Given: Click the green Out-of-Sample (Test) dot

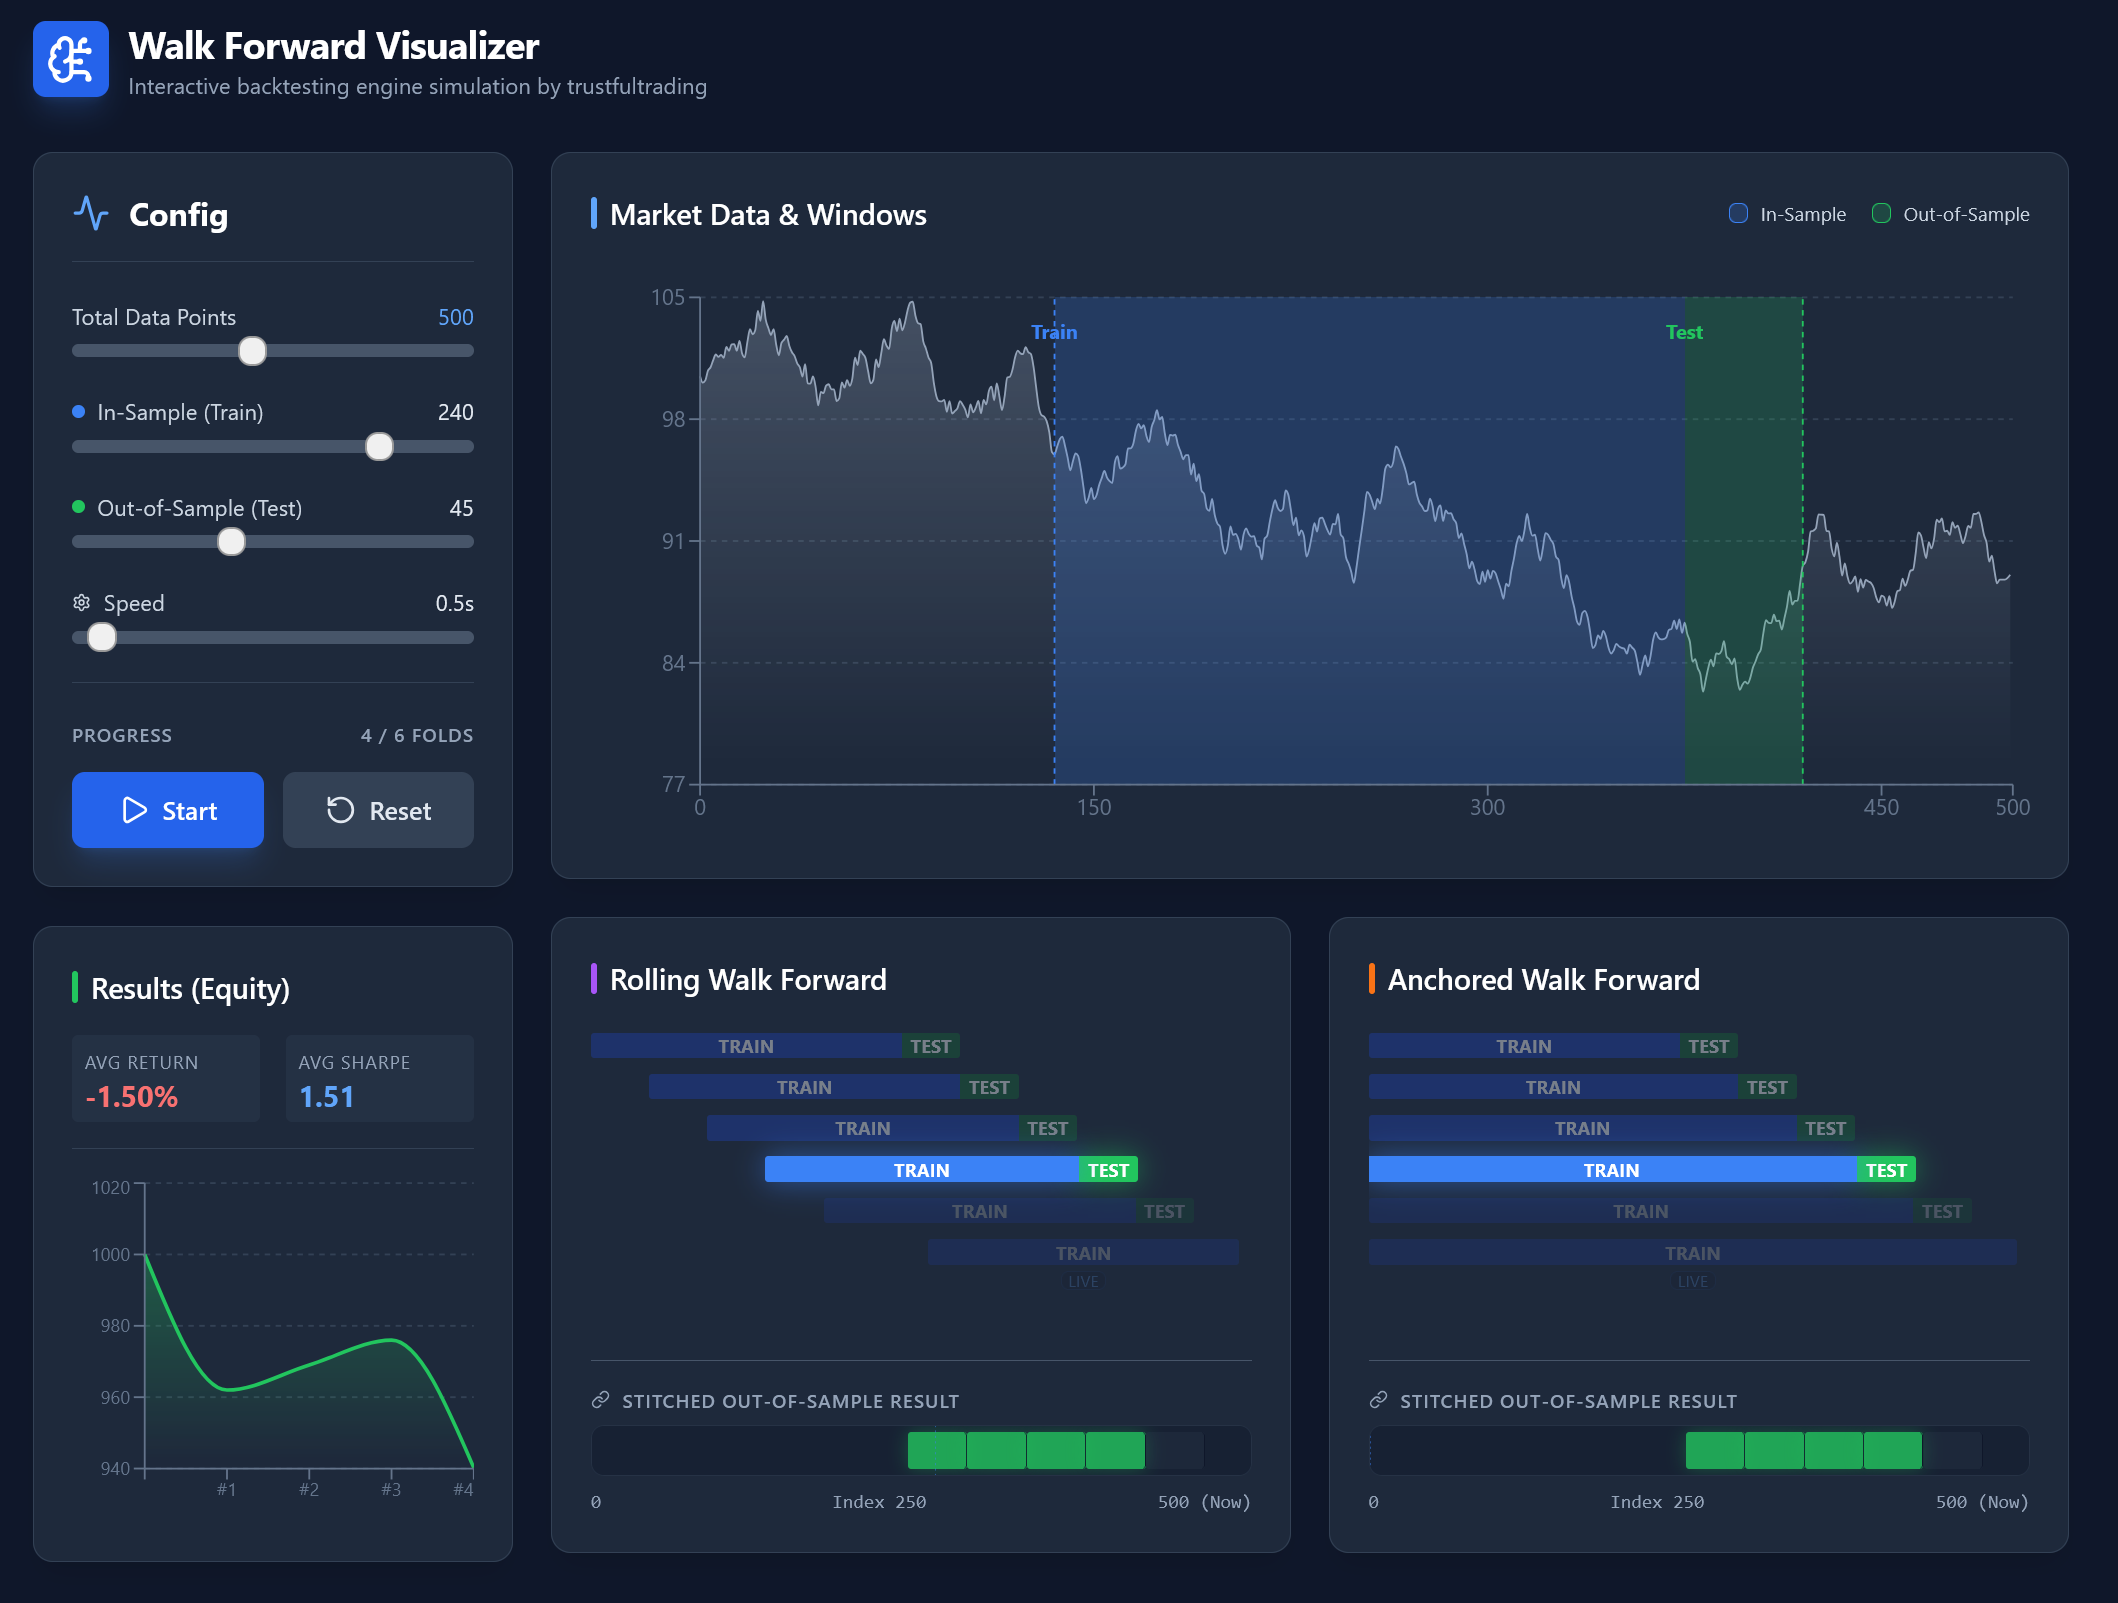Looking at the screenshot, I should [x=79, y=507].
